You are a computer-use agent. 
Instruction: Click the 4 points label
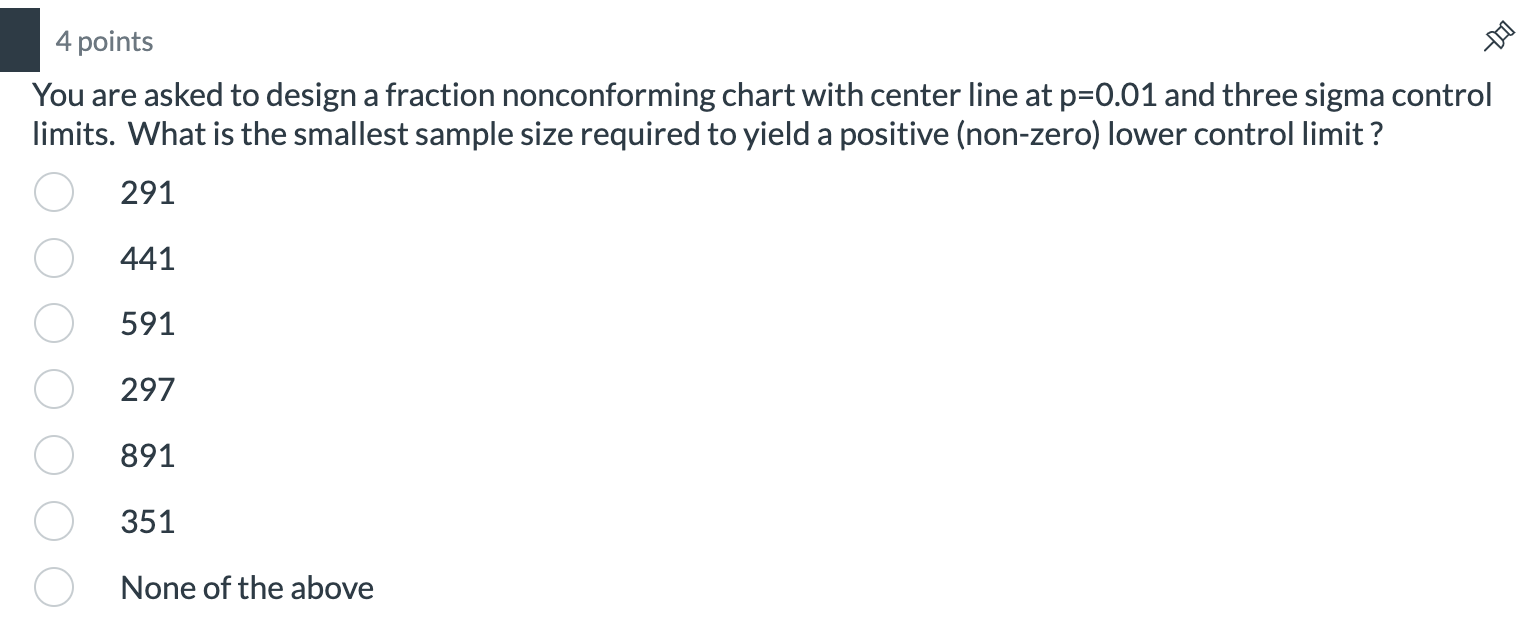pyautogui.click(x=103, y=41)
